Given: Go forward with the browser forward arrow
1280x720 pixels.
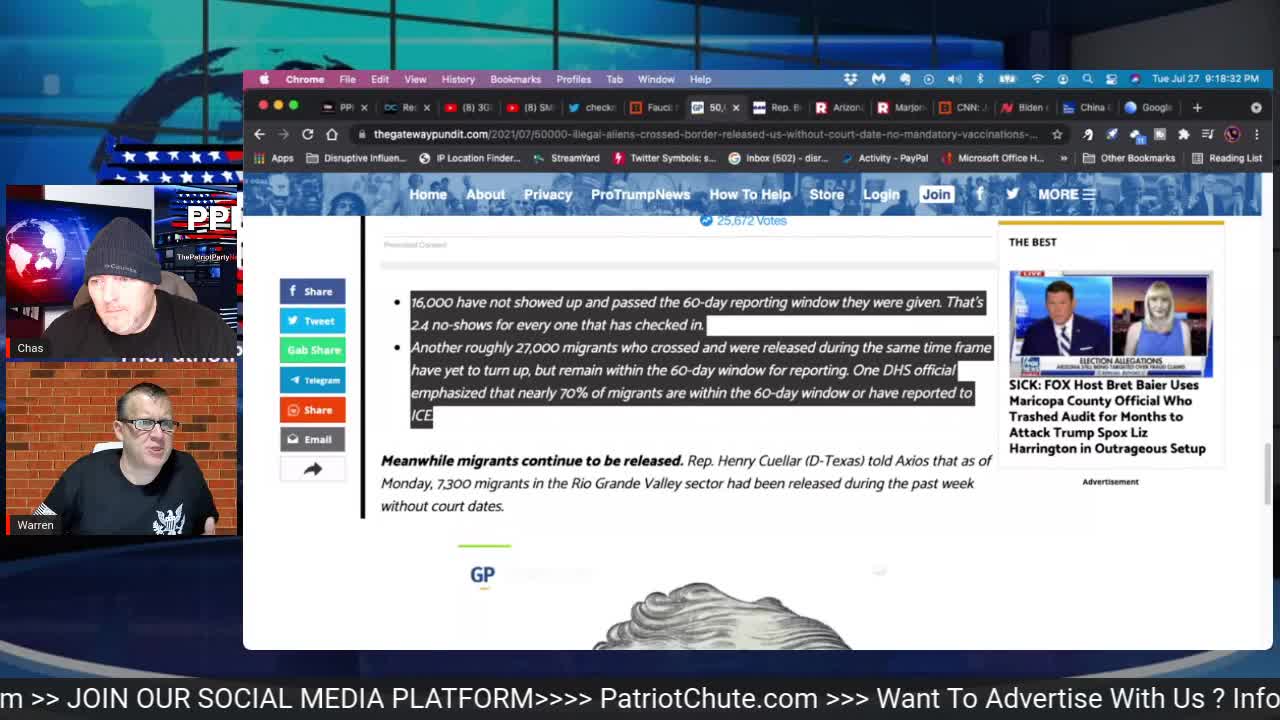Looking at the screenshot, I should tap(283, 134).
